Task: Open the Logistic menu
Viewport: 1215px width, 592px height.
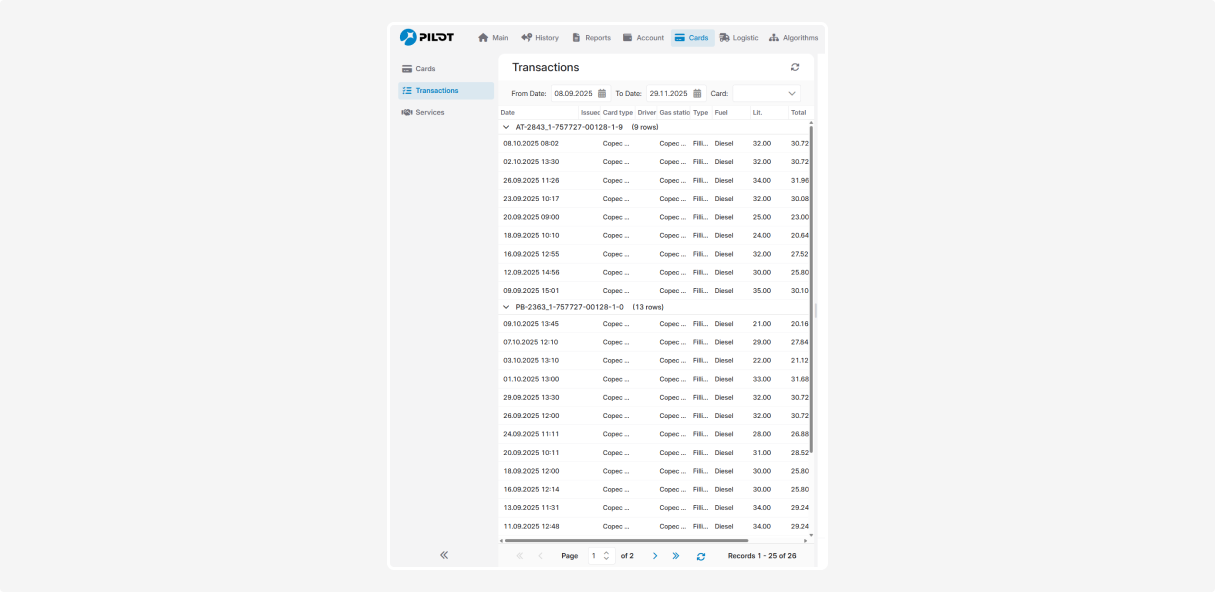Action: (x=738, y=38)
